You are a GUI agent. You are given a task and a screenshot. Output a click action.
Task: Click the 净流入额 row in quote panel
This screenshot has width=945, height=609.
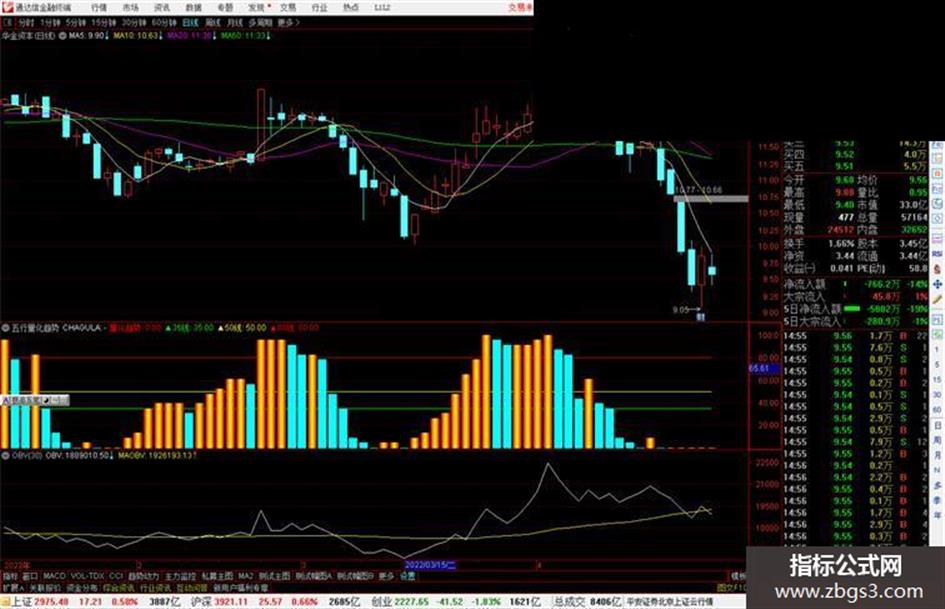pyautogui.click(x=856, y=283)
